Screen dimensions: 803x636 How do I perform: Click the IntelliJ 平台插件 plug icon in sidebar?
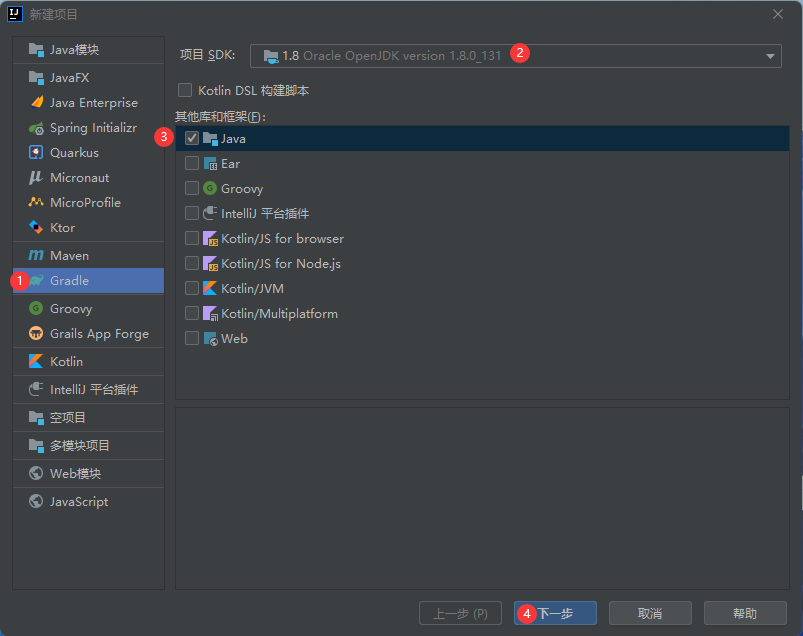36,389
